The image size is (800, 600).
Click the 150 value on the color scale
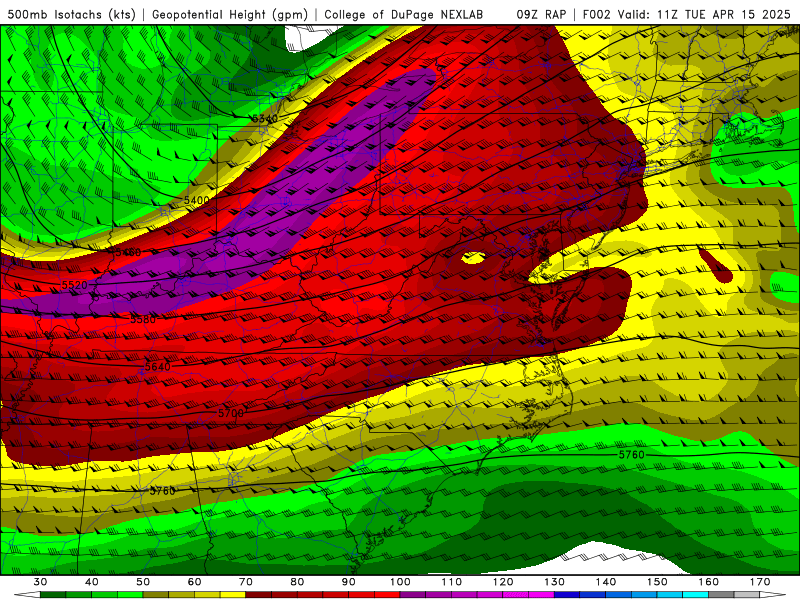658,582
